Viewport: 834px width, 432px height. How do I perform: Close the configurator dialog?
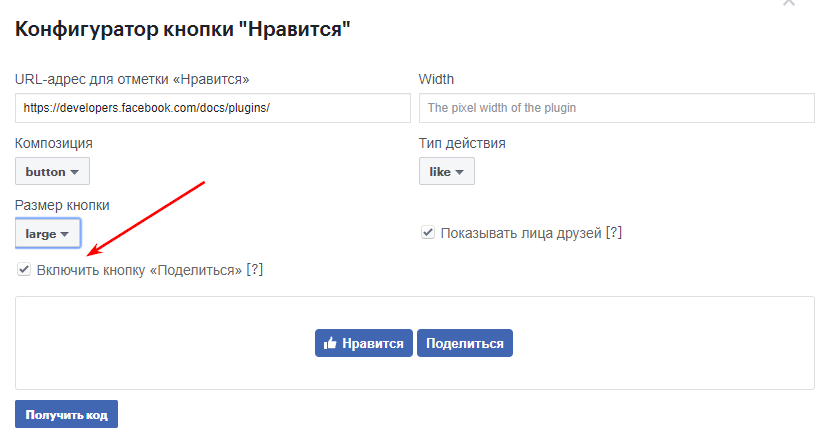[789, 3]
